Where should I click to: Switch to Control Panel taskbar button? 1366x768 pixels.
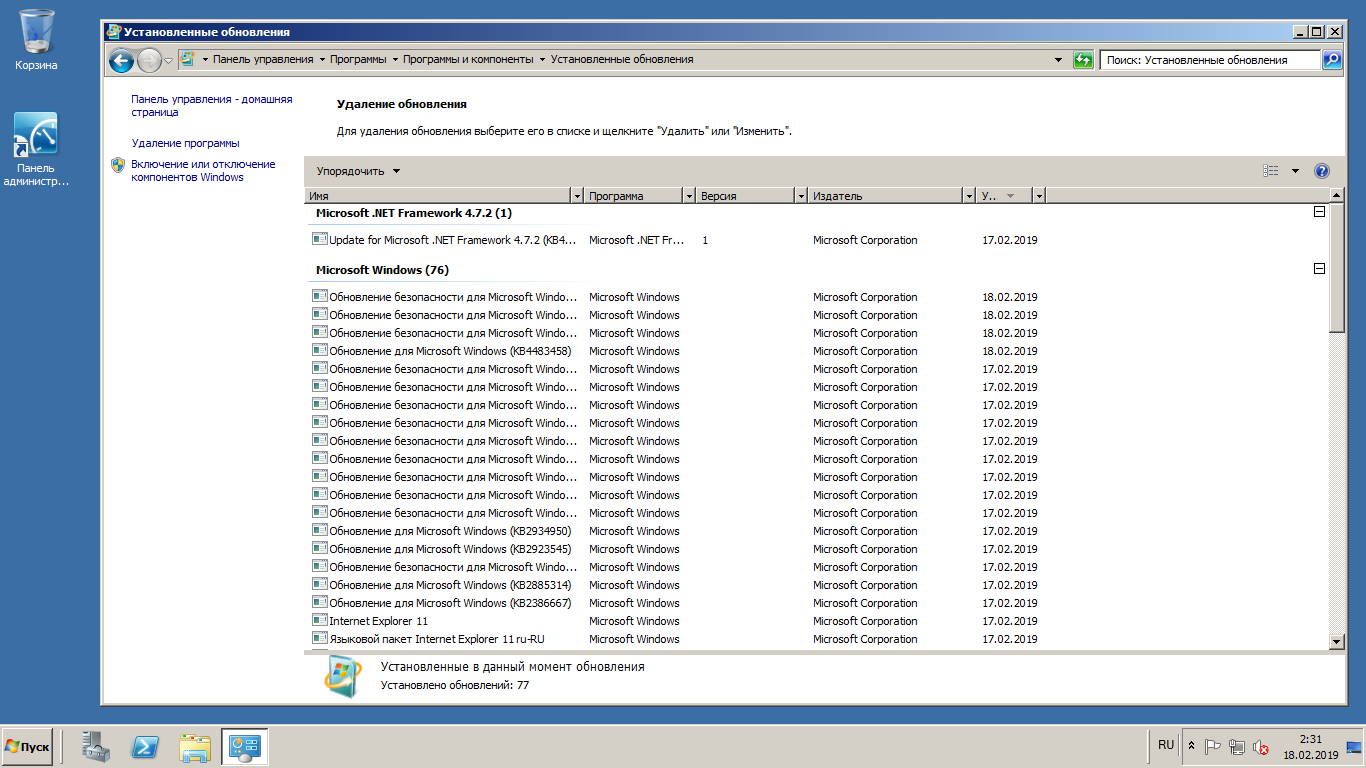244,746
